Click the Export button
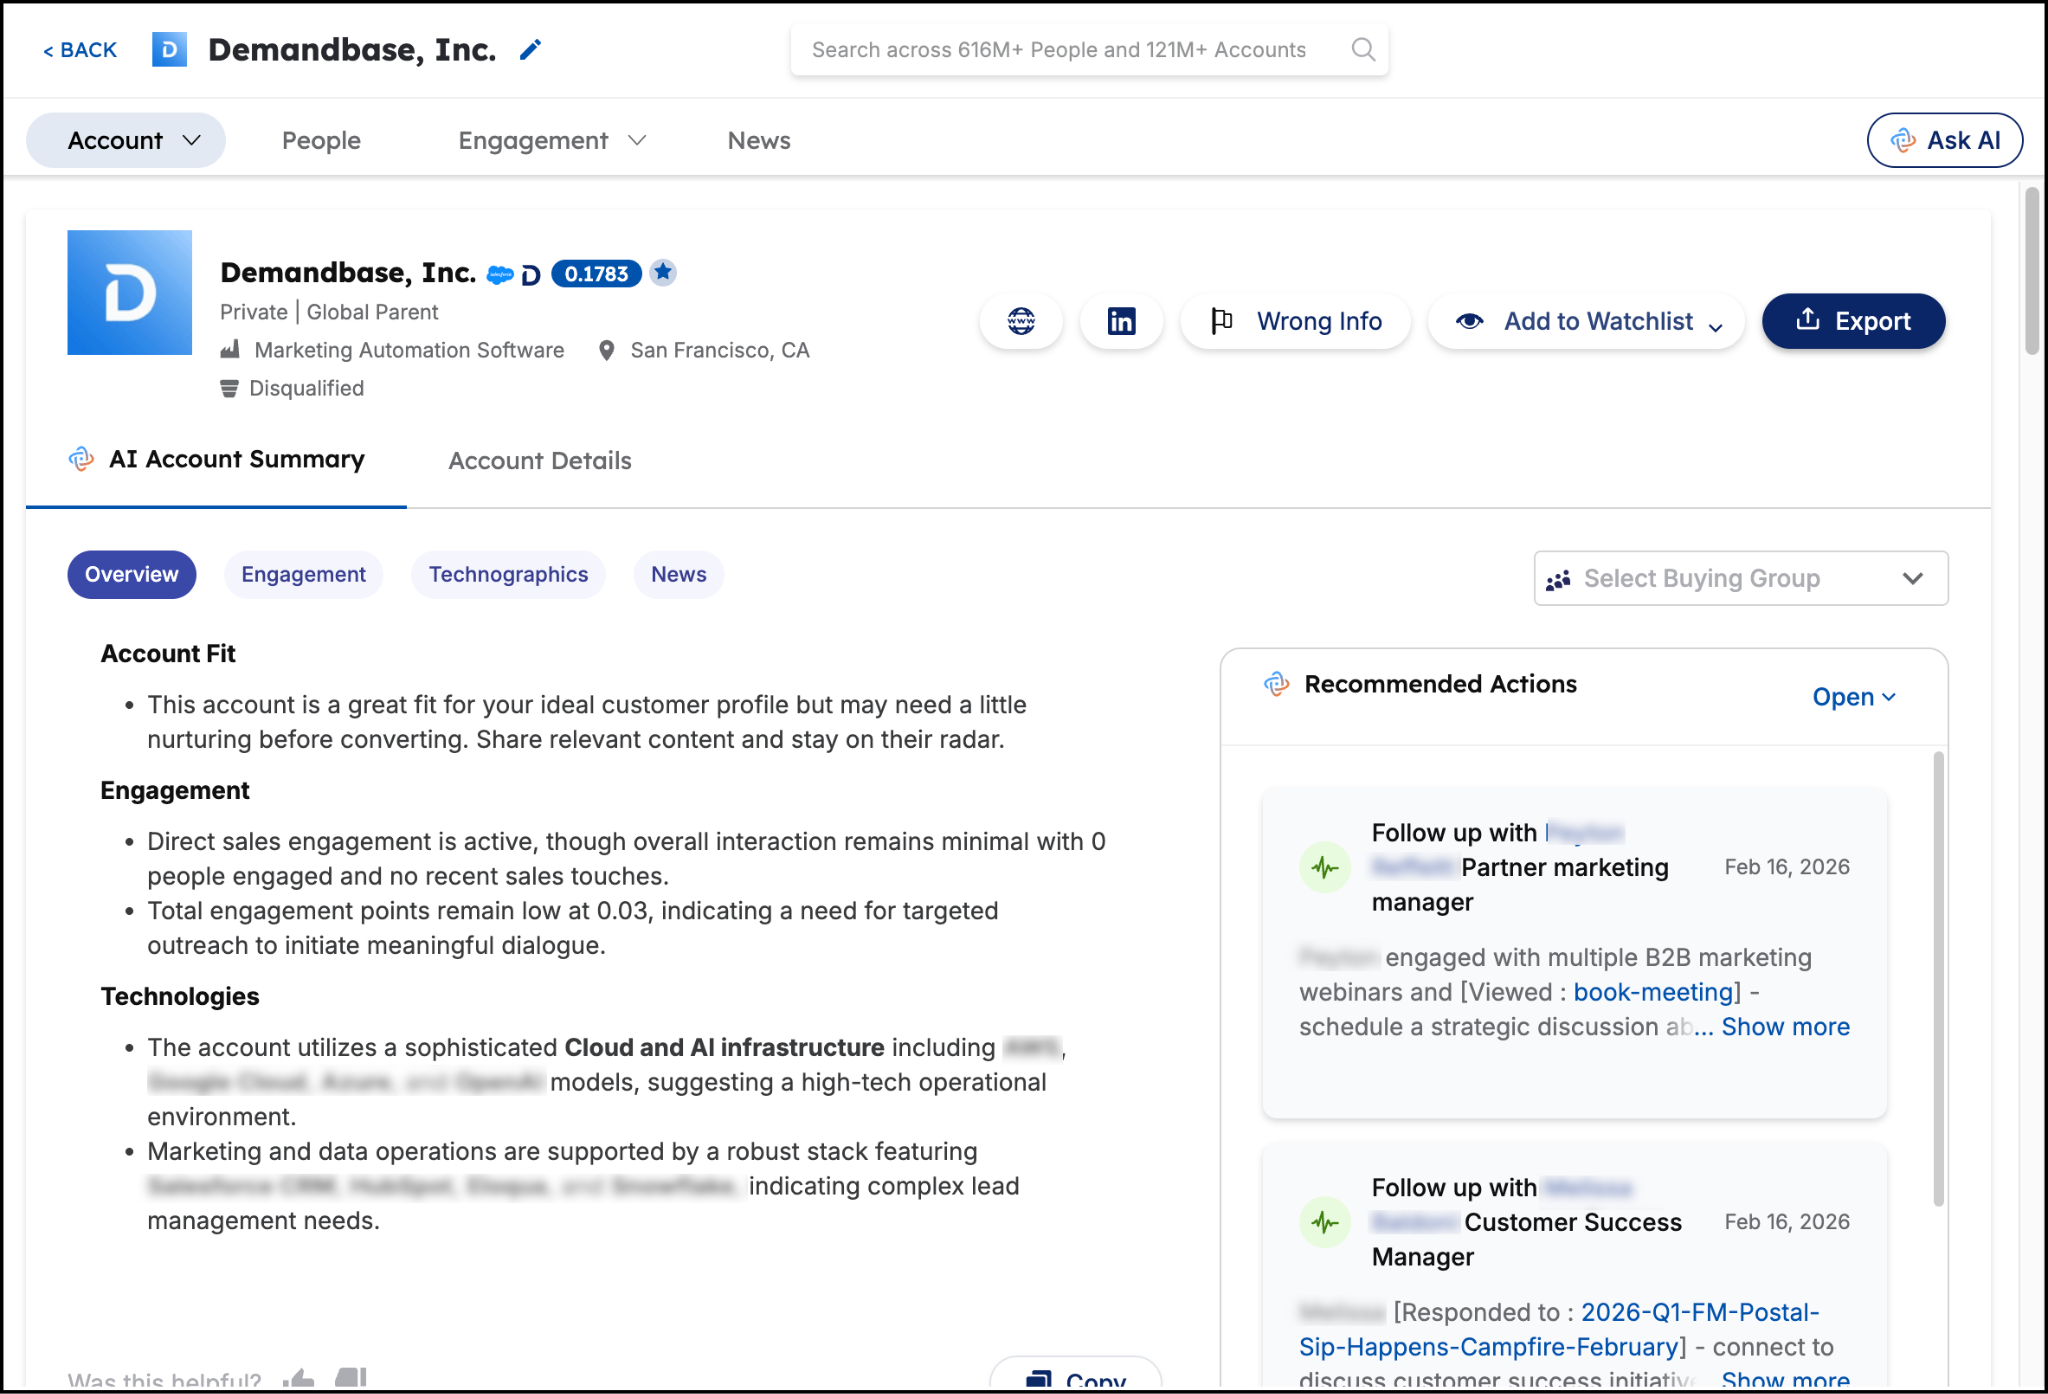 (x=1853, y=321)
